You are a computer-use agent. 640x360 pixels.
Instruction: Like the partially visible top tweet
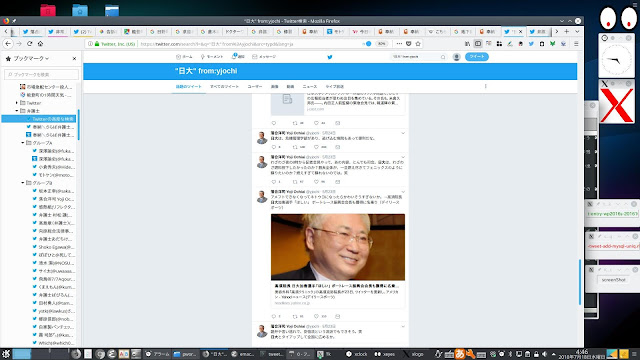tap(316, 123)
